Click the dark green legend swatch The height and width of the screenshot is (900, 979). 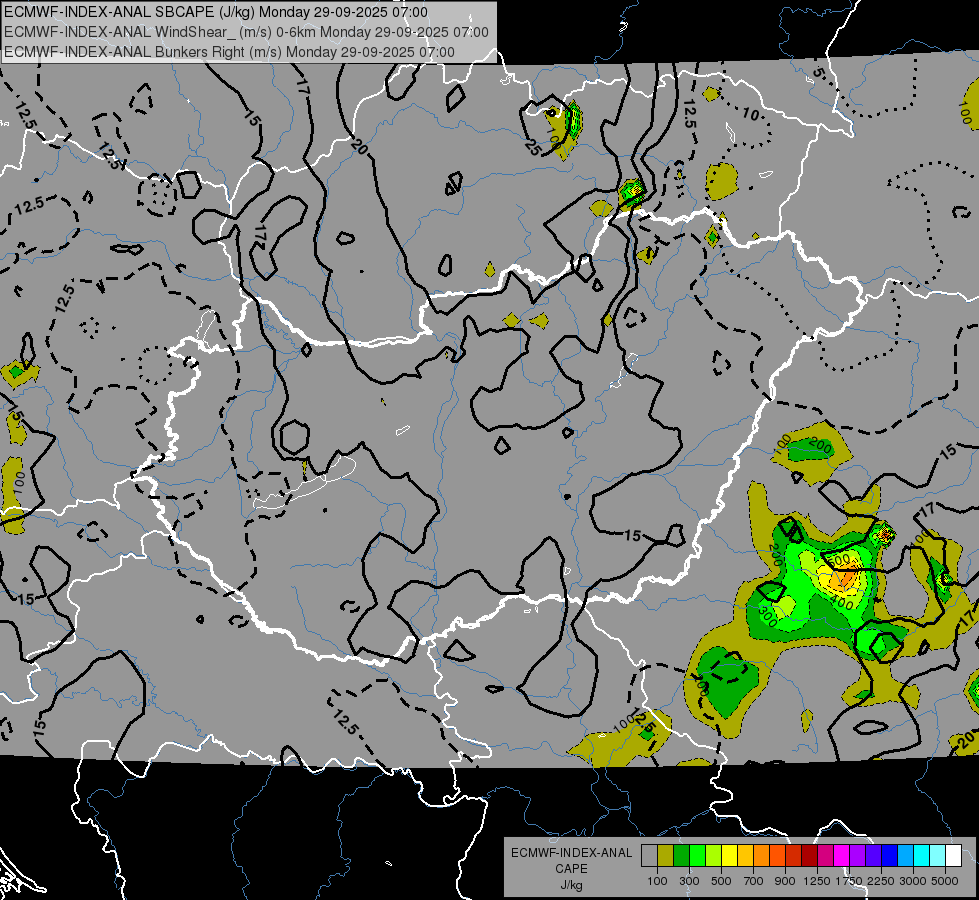681,856
